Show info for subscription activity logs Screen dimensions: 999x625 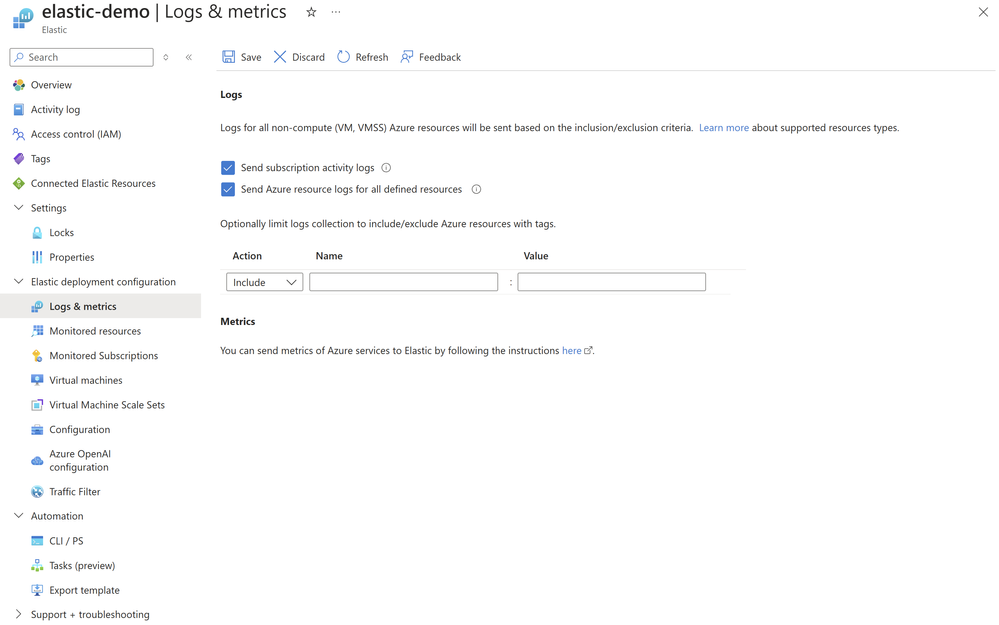(386, 168)
